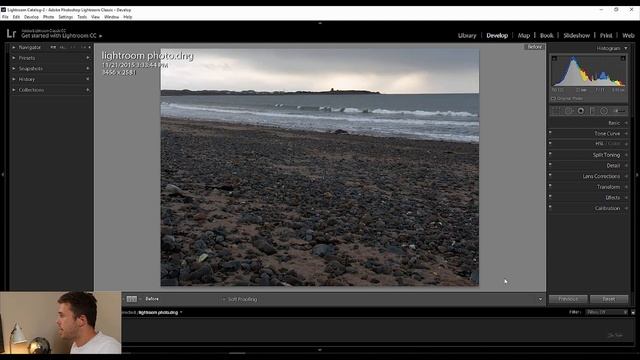Click the History panel clear icon

[x=88, y=79]
